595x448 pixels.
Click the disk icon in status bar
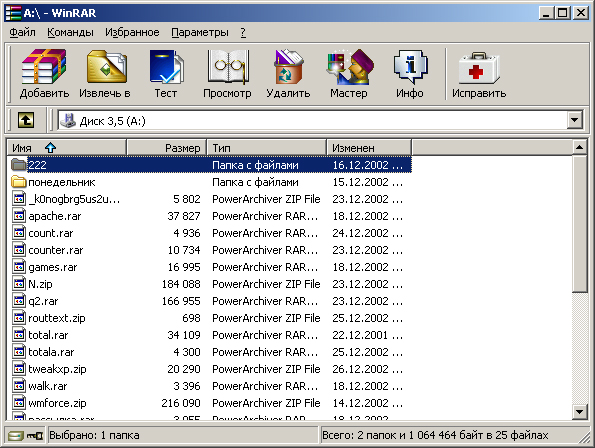click(x=15, y=435)
